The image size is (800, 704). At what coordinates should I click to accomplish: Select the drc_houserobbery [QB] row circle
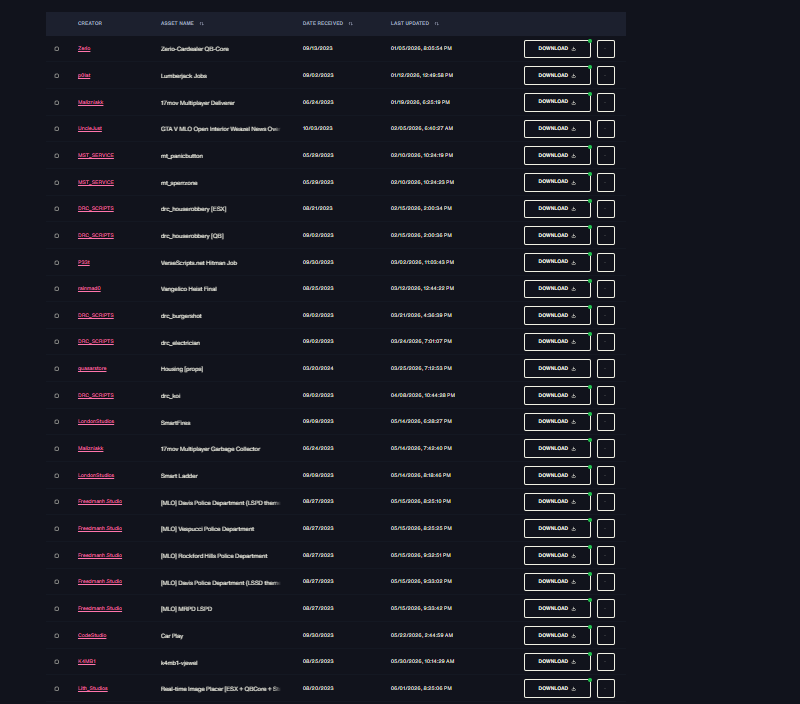point(57,236)
